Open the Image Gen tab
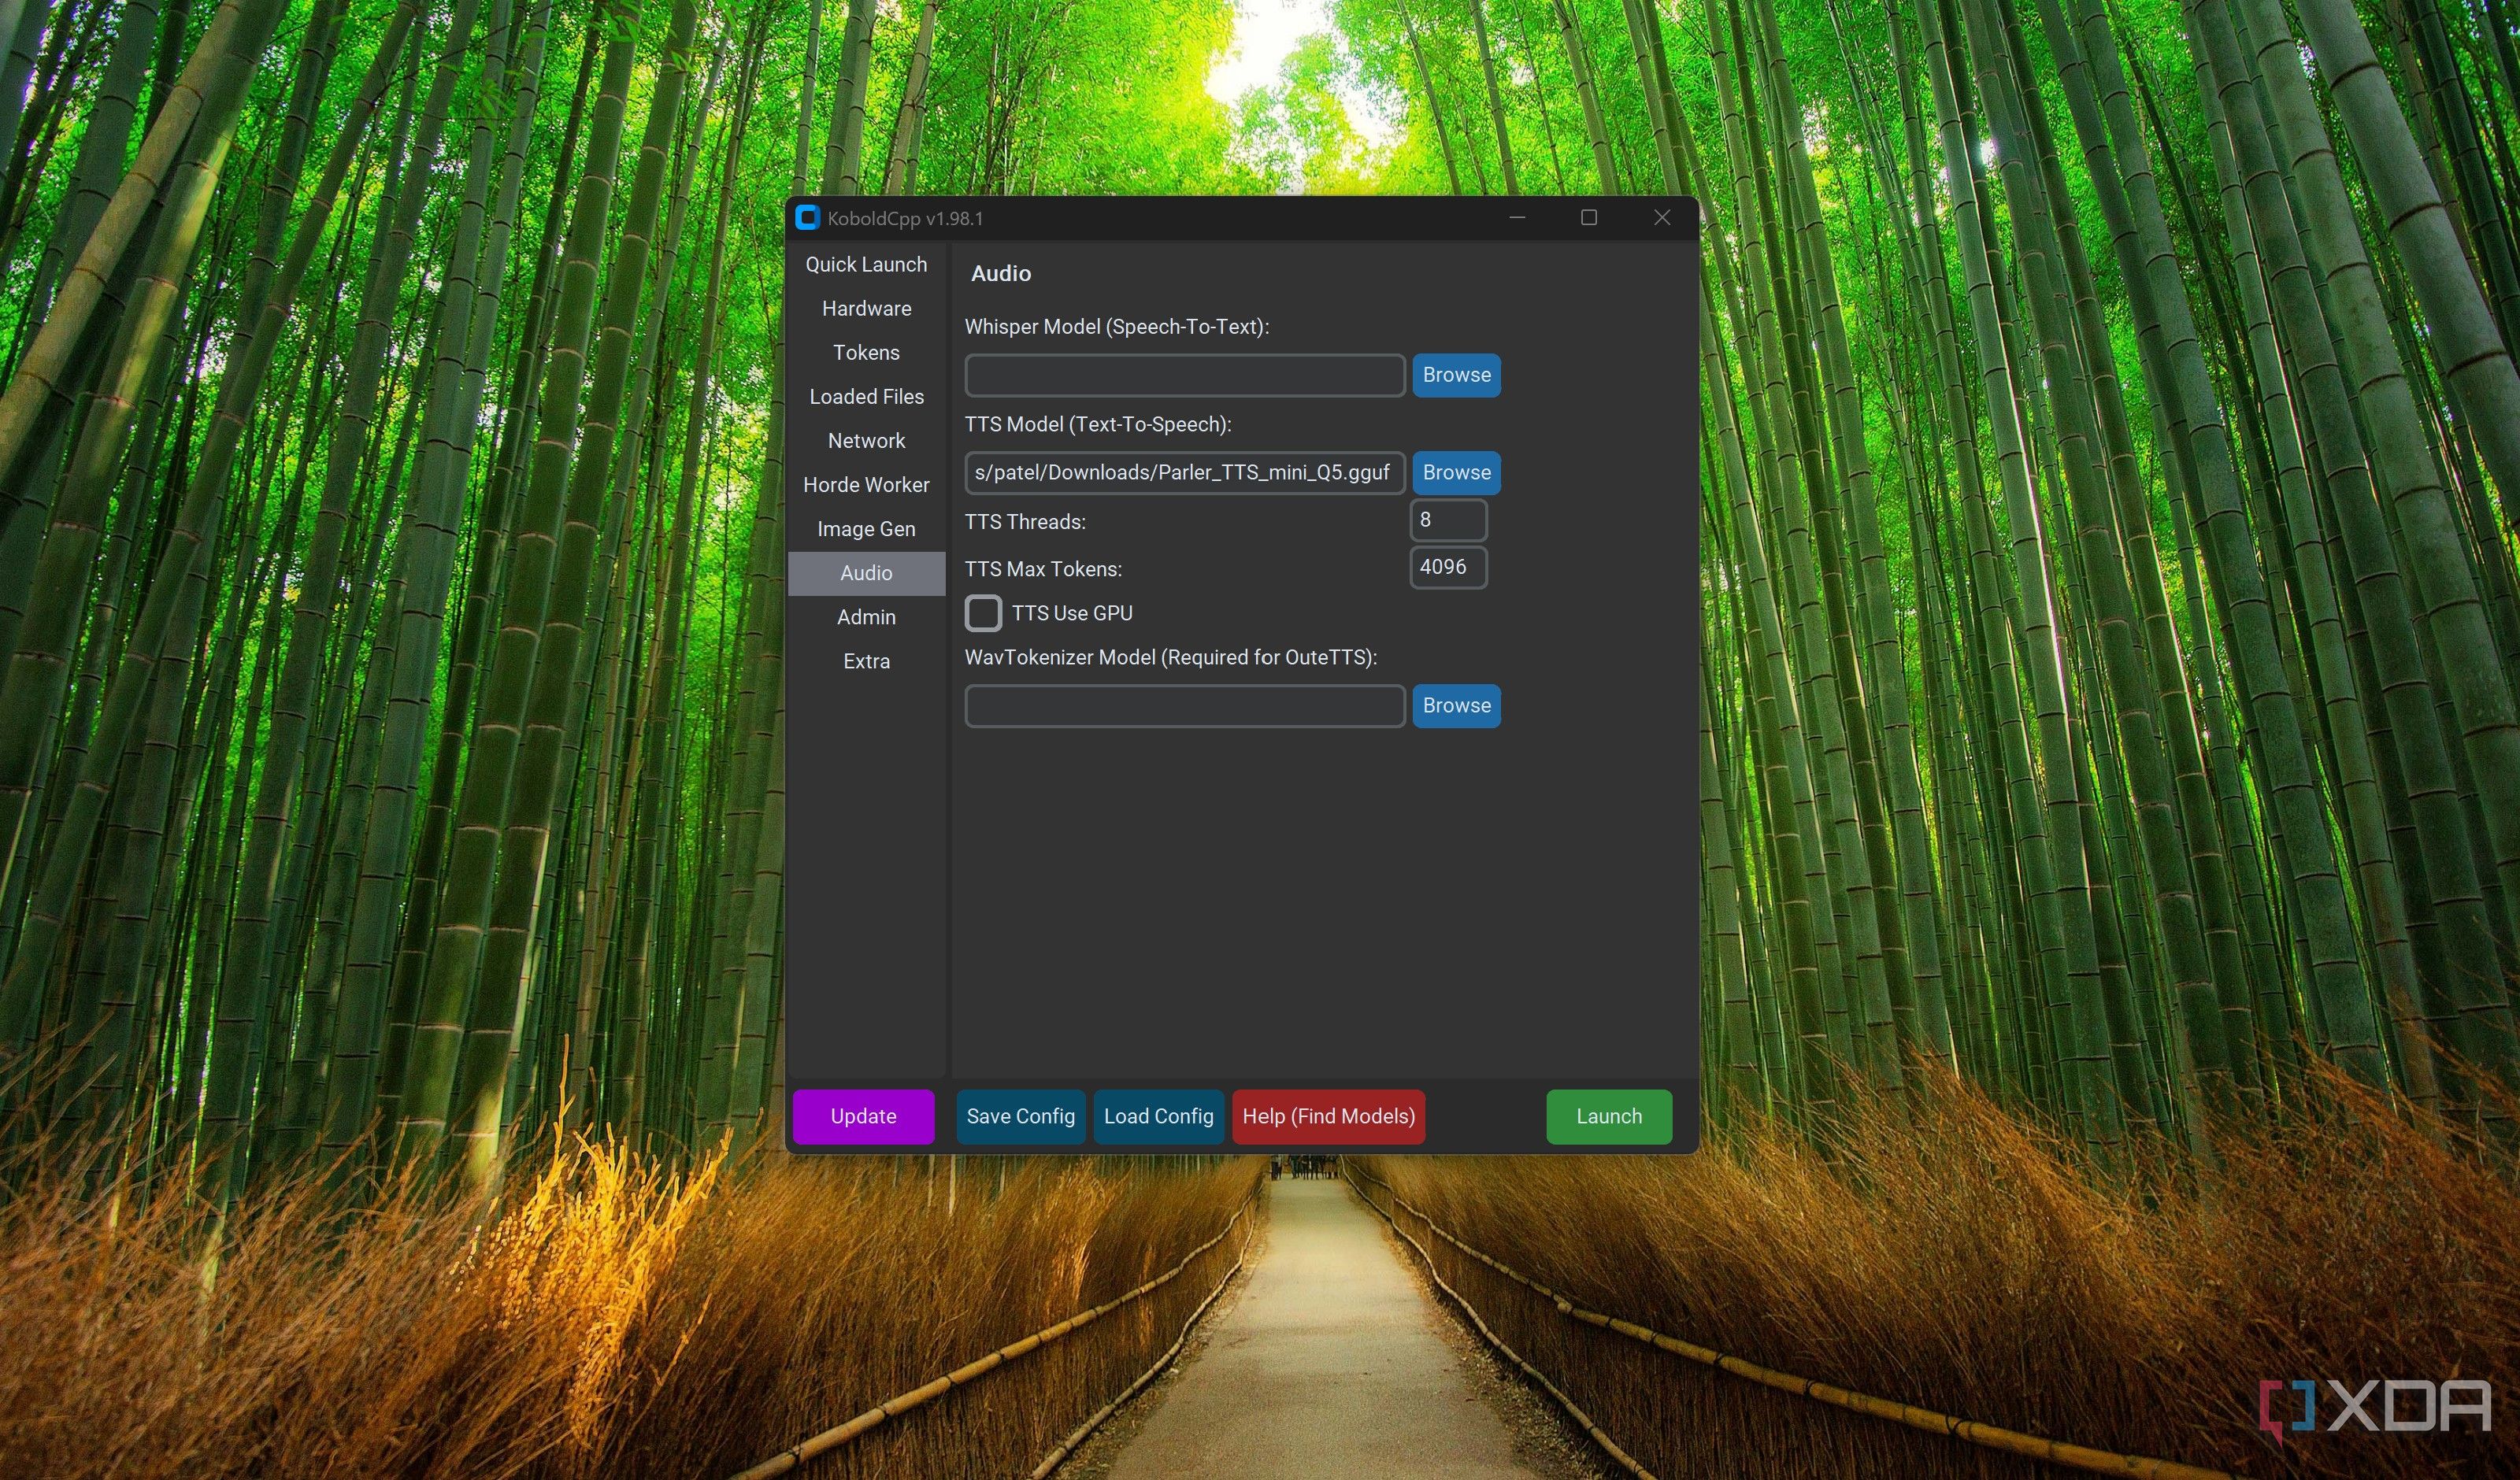Screen dimensions: 2520x1480 click(866, 529)
